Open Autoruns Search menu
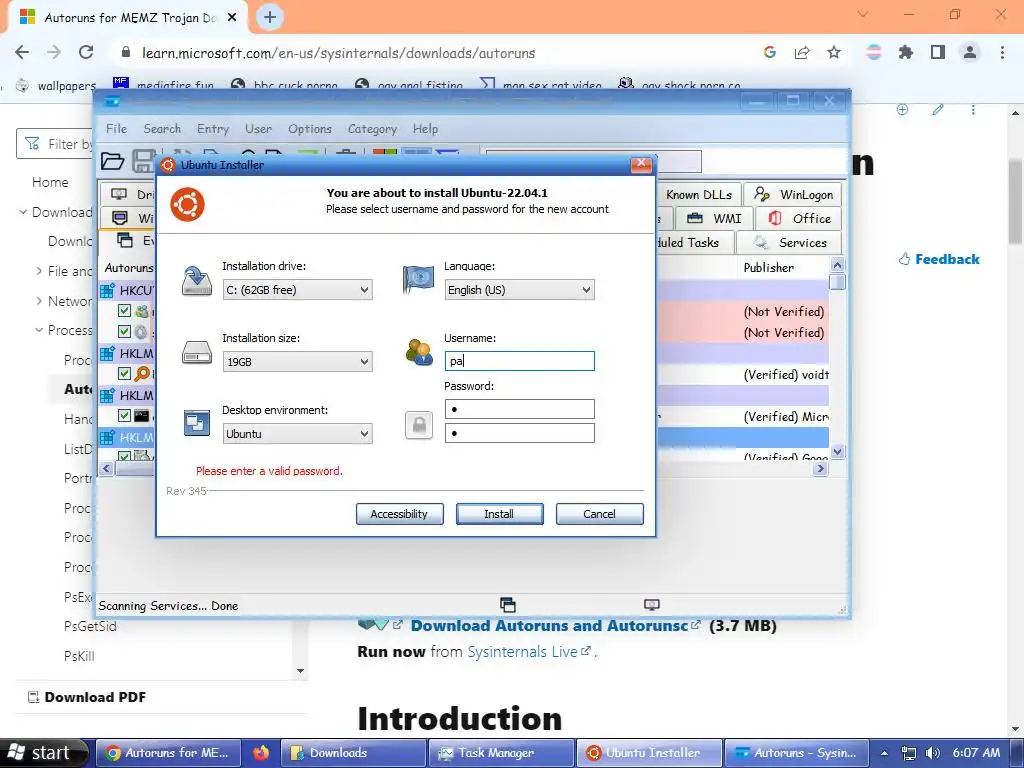The image size is (1024, 768). tap(162, 129)
